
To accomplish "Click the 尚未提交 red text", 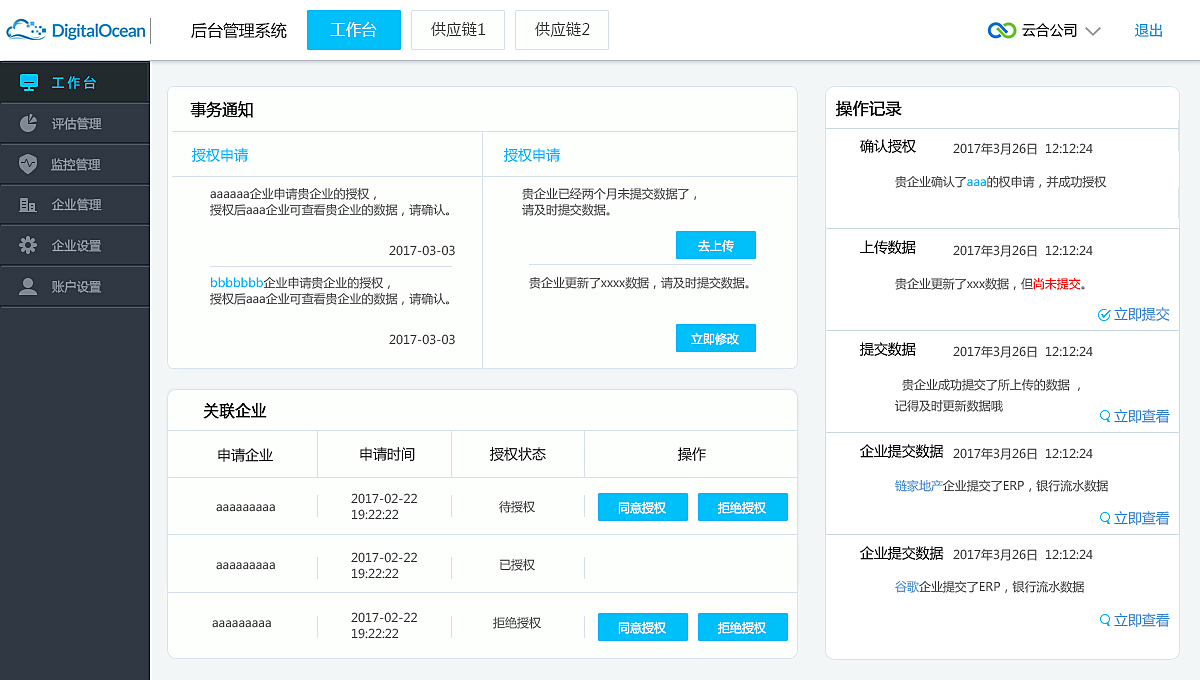I will point(1057,284).
